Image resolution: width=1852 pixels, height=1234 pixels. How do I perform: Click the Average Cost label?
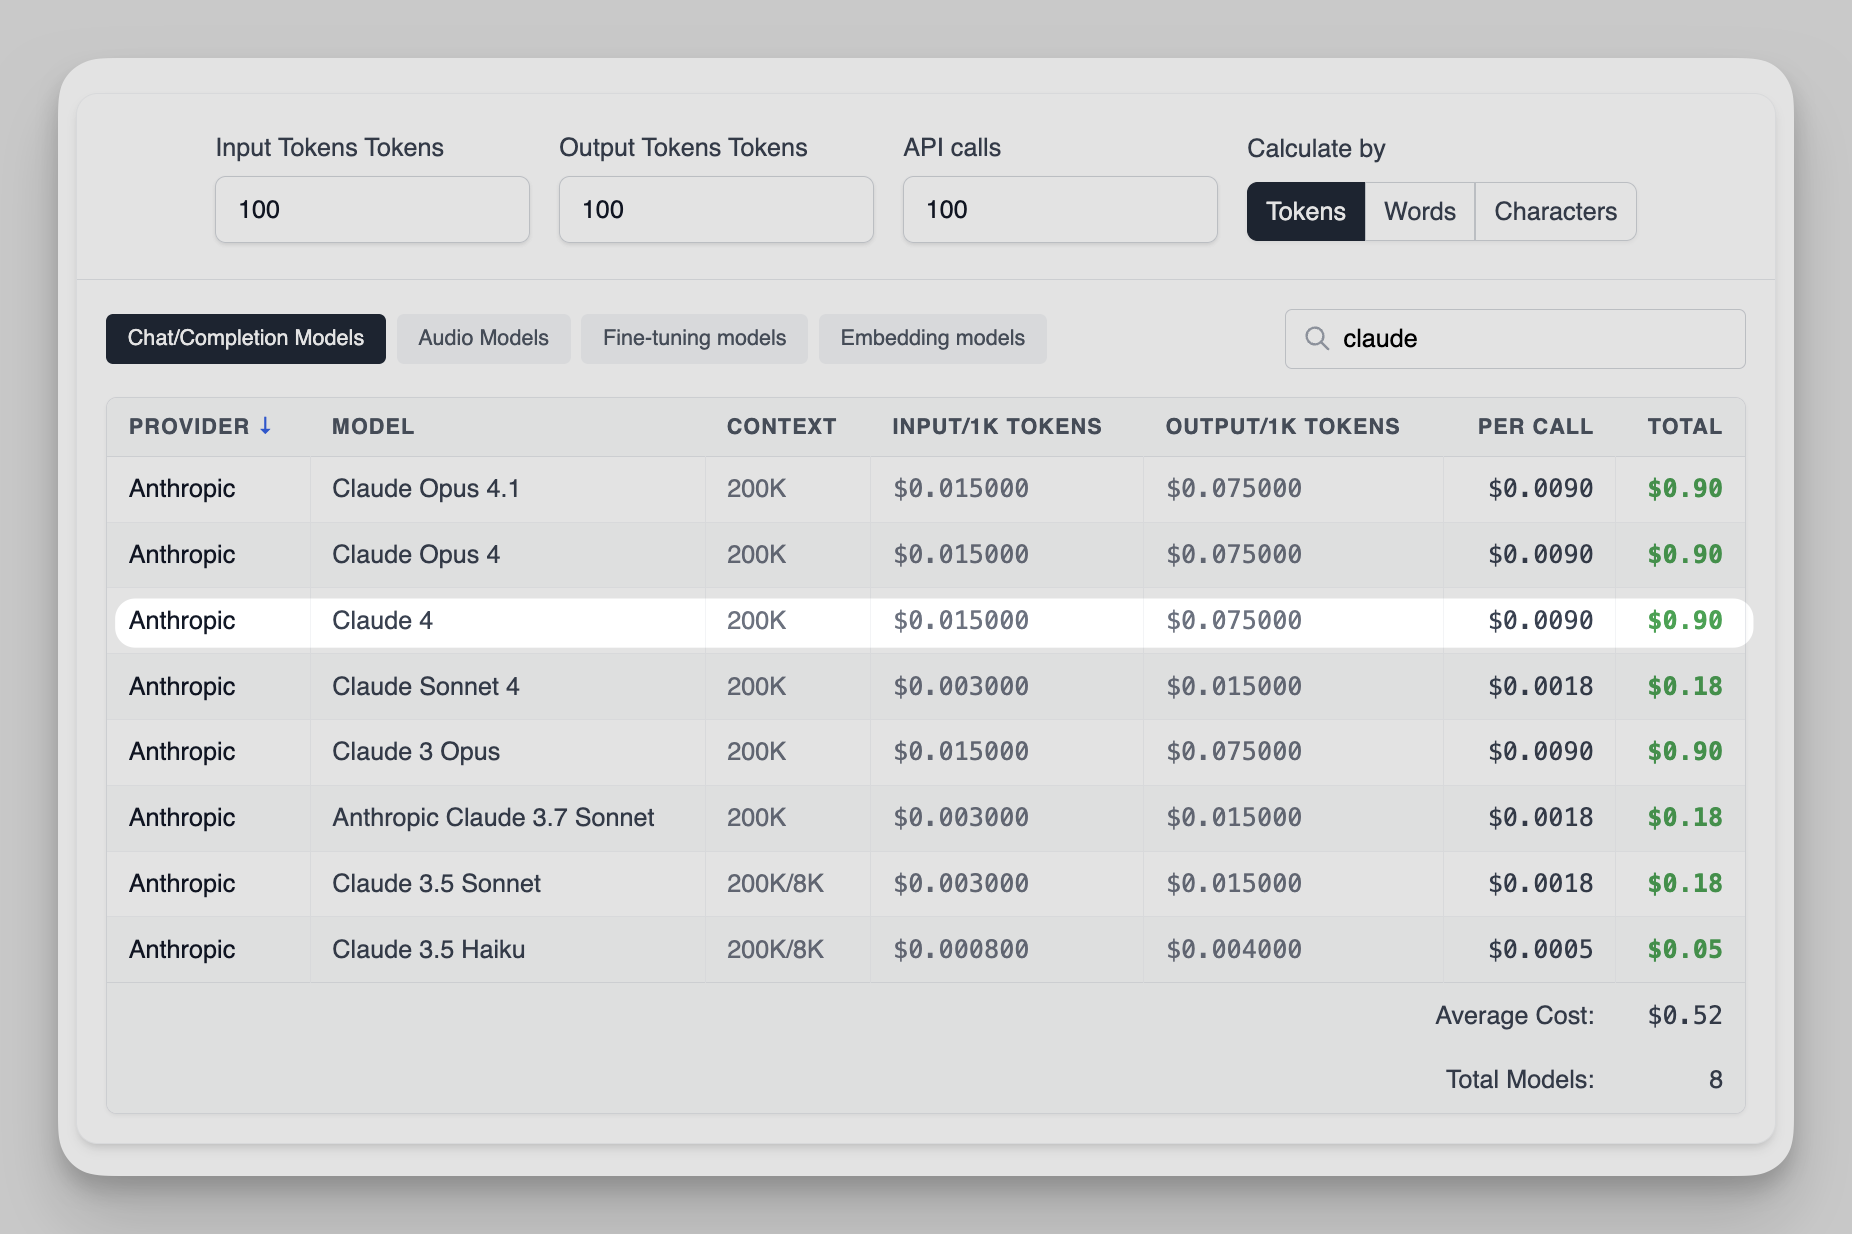coord(1514,1016)
